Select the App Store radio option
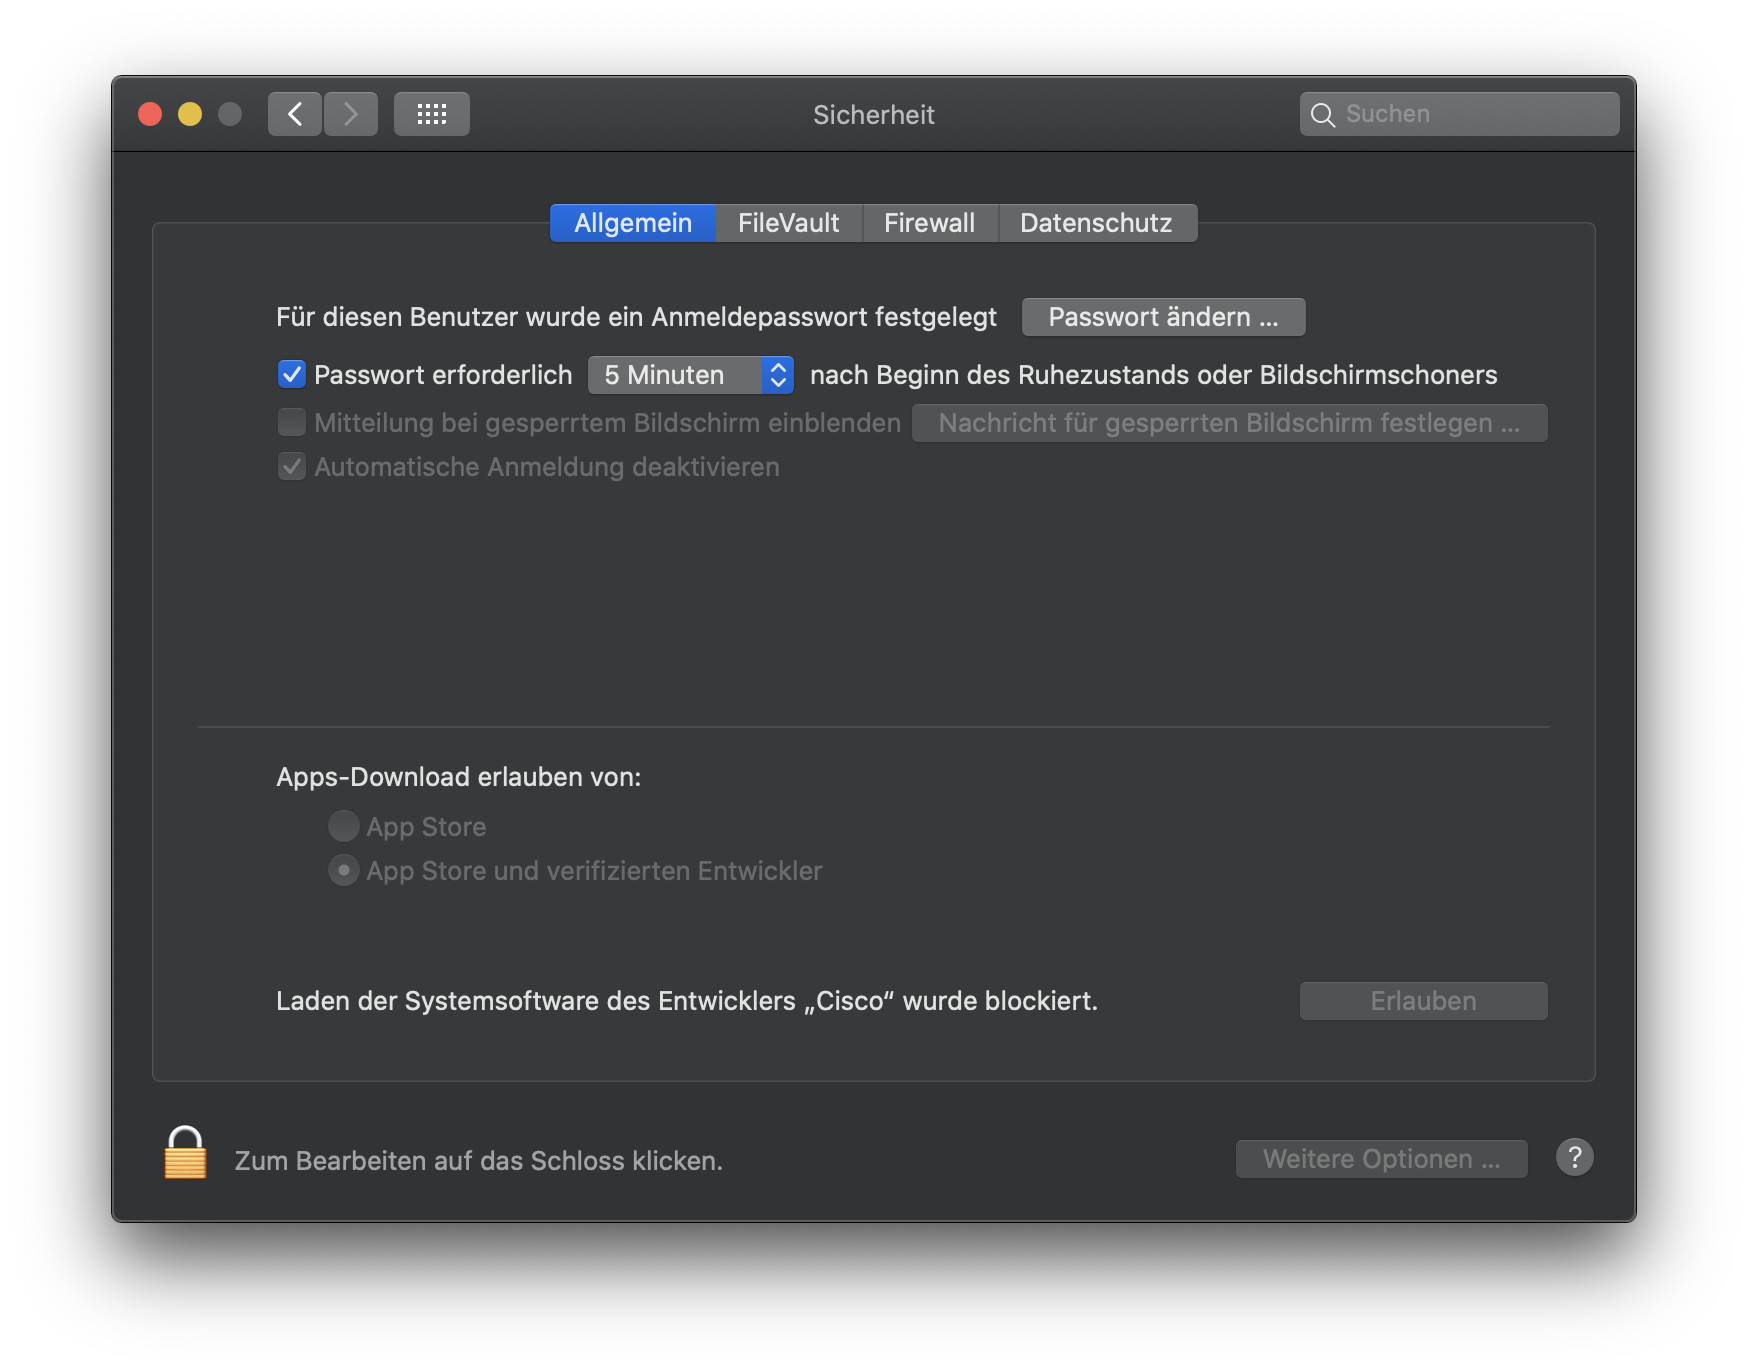The width and height of the screenshot is (1748, 1370). (343, 826)
